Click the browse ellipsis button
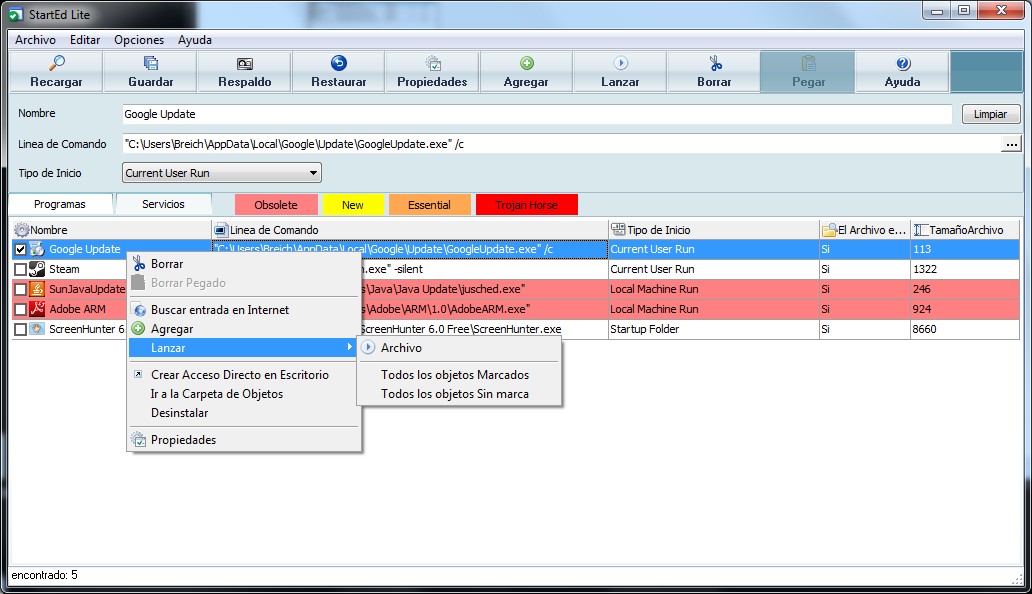 point(1010,144)
